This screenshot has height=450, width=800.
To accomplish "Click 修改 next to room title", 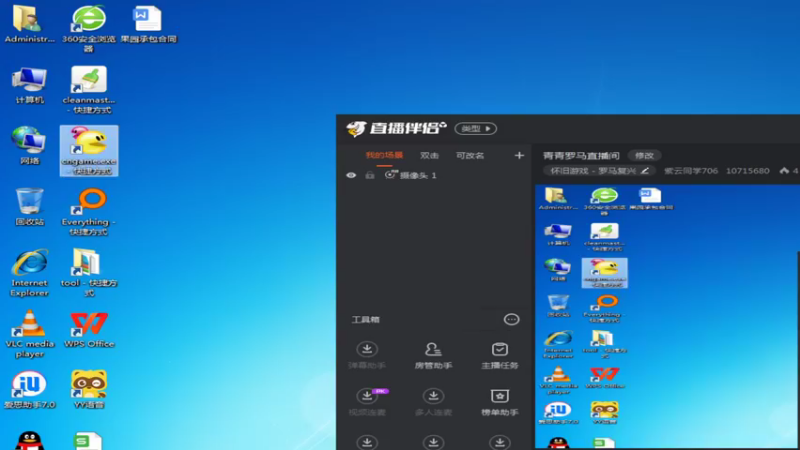I will [x=644, y=155].
